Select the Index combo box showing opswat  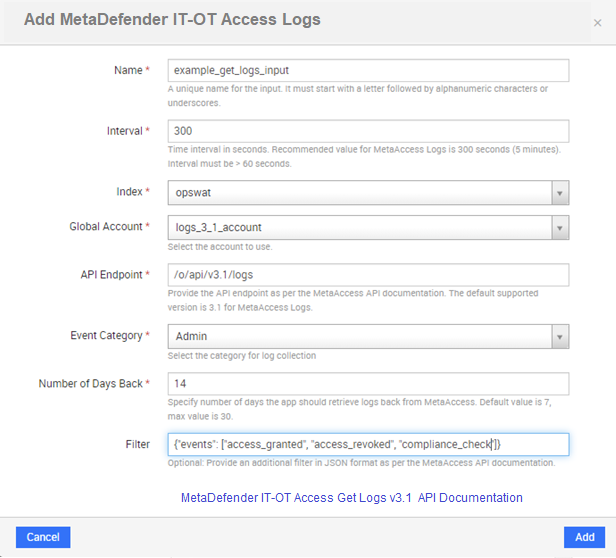(x=368, y=193)
